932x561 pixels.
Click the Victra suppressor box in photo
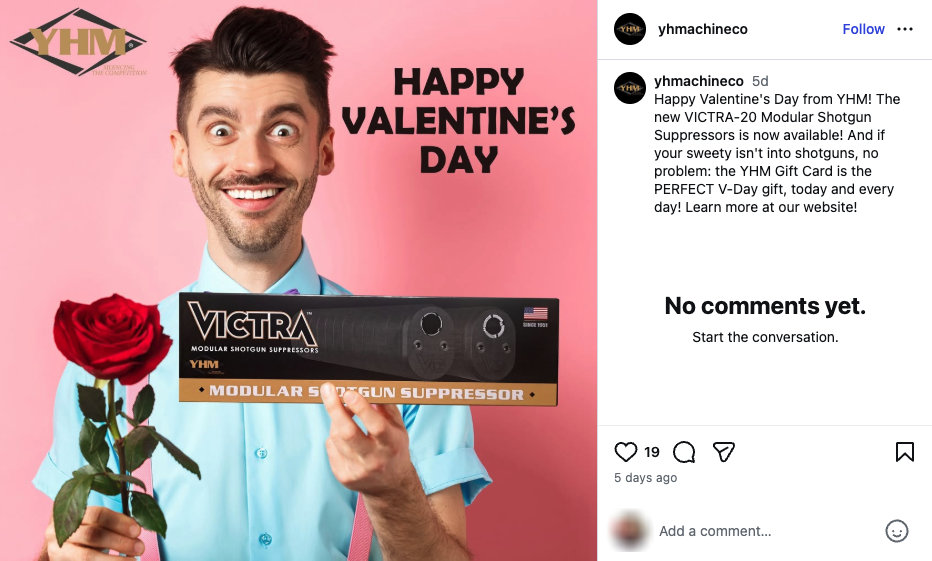click(x=369, y=349)
